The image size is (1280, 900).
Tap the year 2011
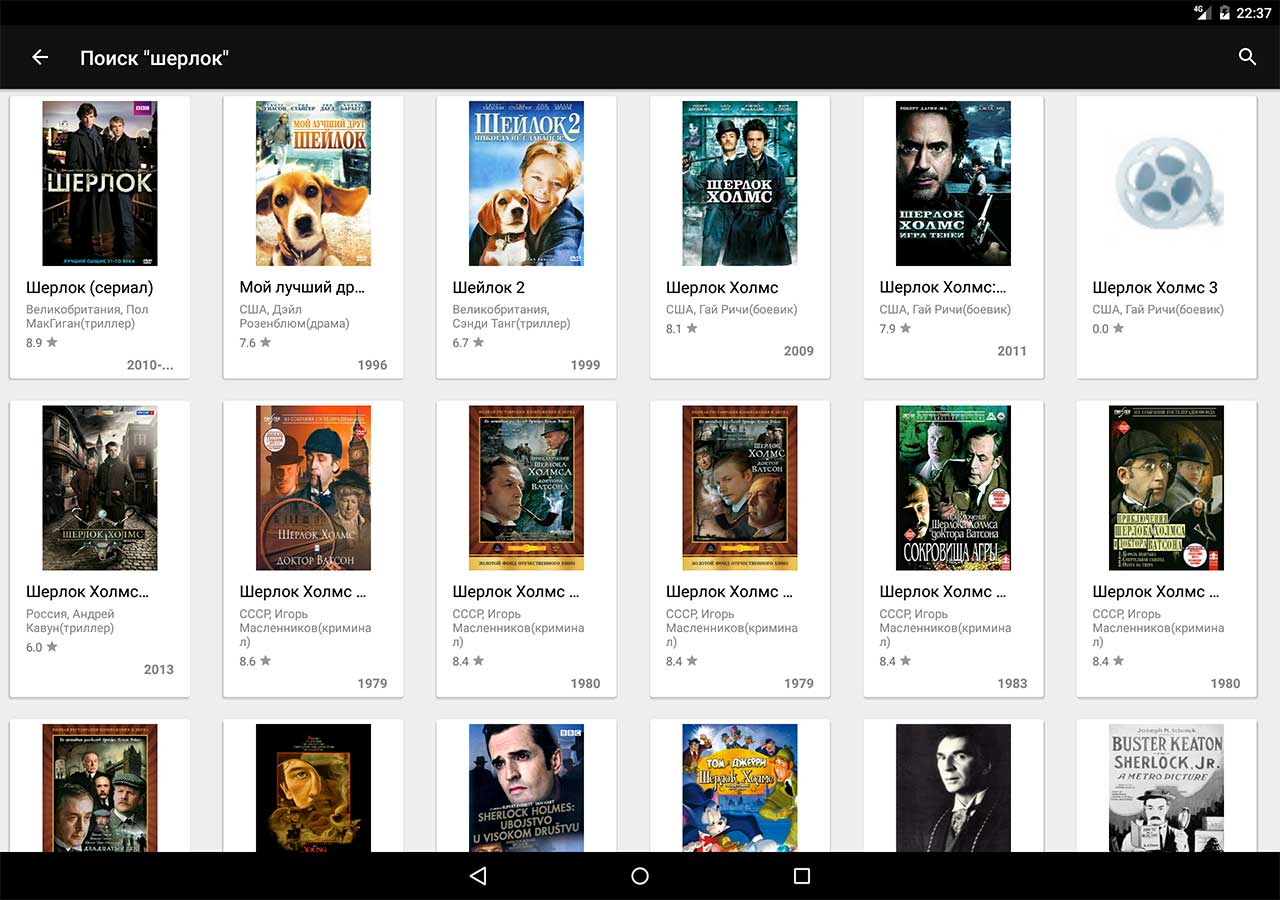pyautogui.click(x=1012, y=351)
